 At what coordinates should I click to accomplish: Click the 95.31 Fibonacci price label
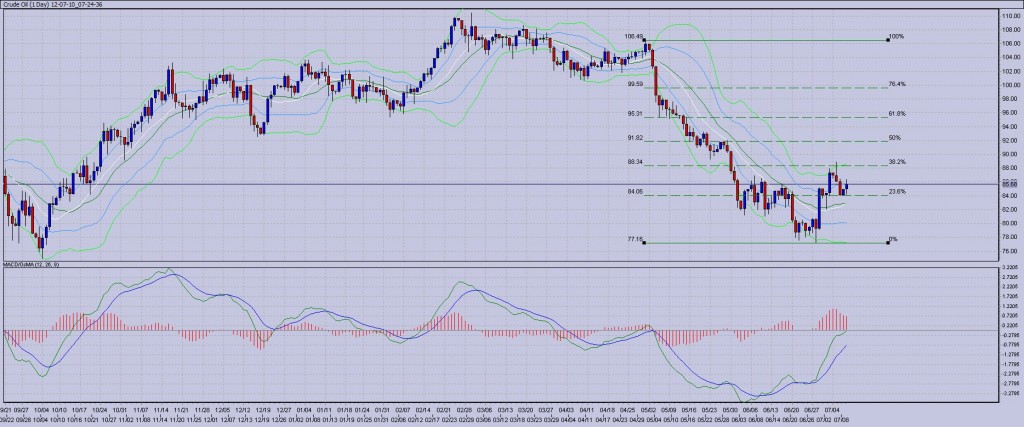click(634, 113)
